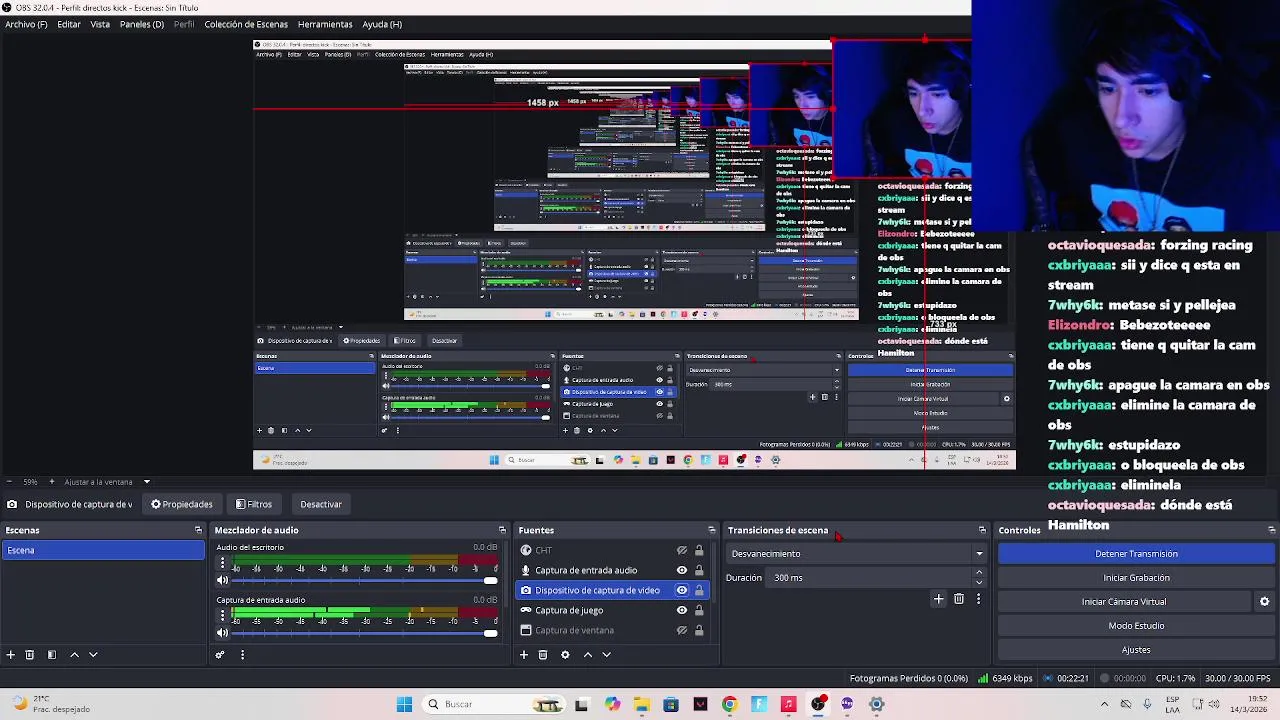Move source up in Fuentes list
1280x720 pixels.
[587, 655]
